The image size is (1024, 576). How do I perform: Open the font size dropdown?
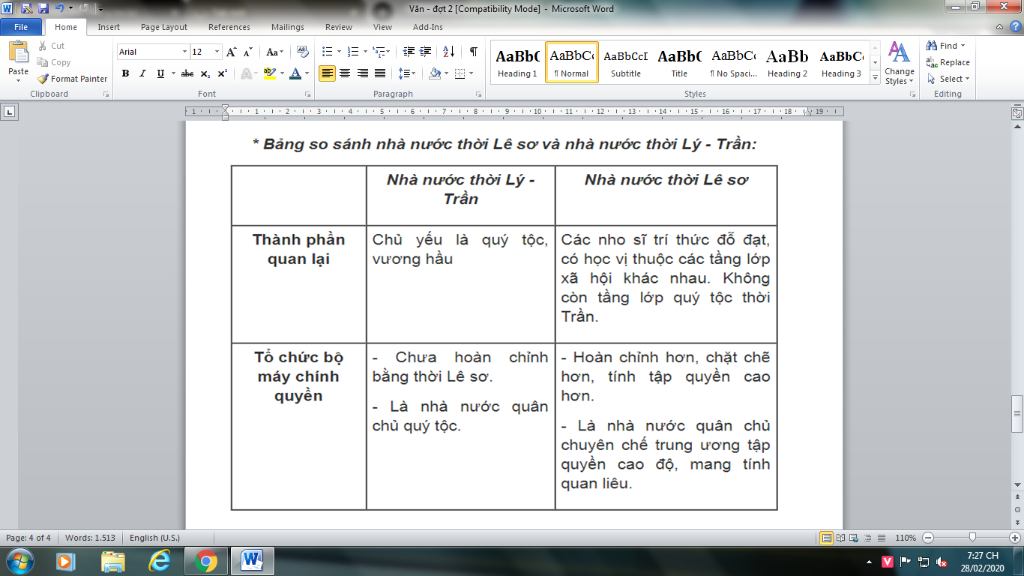(x=217, y=52)
